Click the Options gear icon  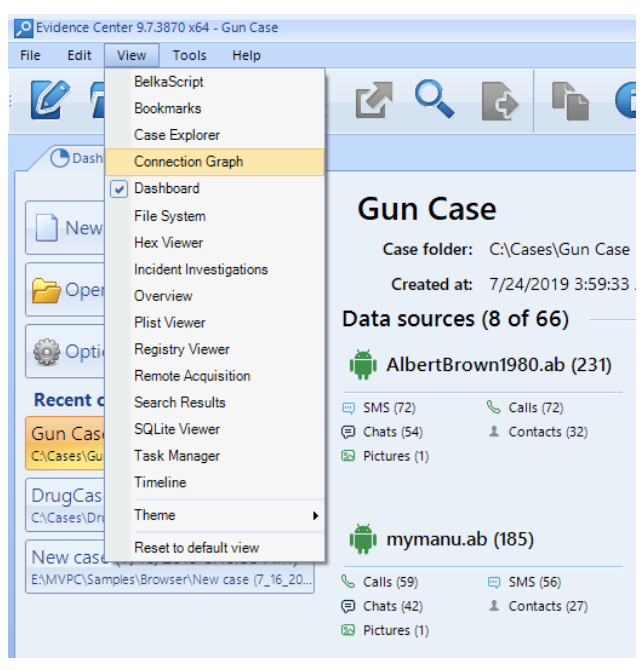click(x=47, y=352)
